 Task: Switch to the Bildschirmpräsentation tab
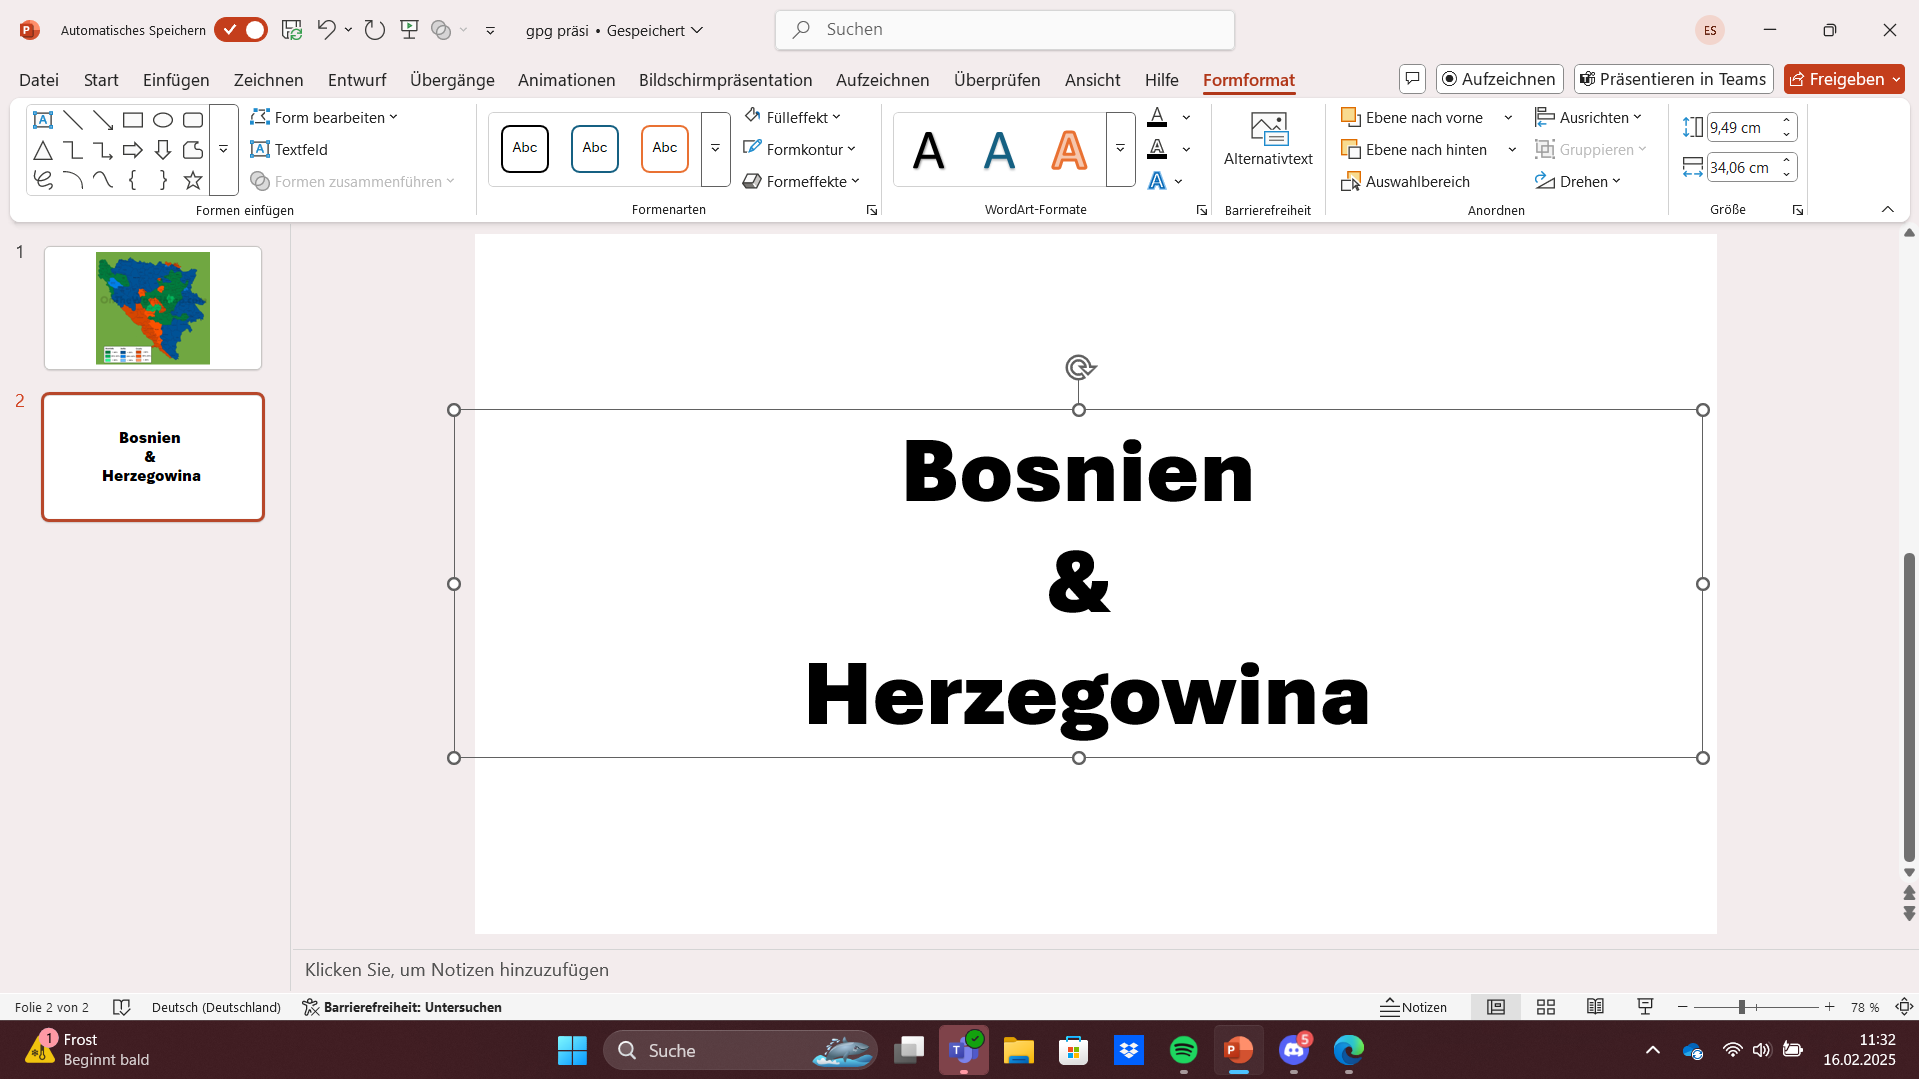pos(725,79)
